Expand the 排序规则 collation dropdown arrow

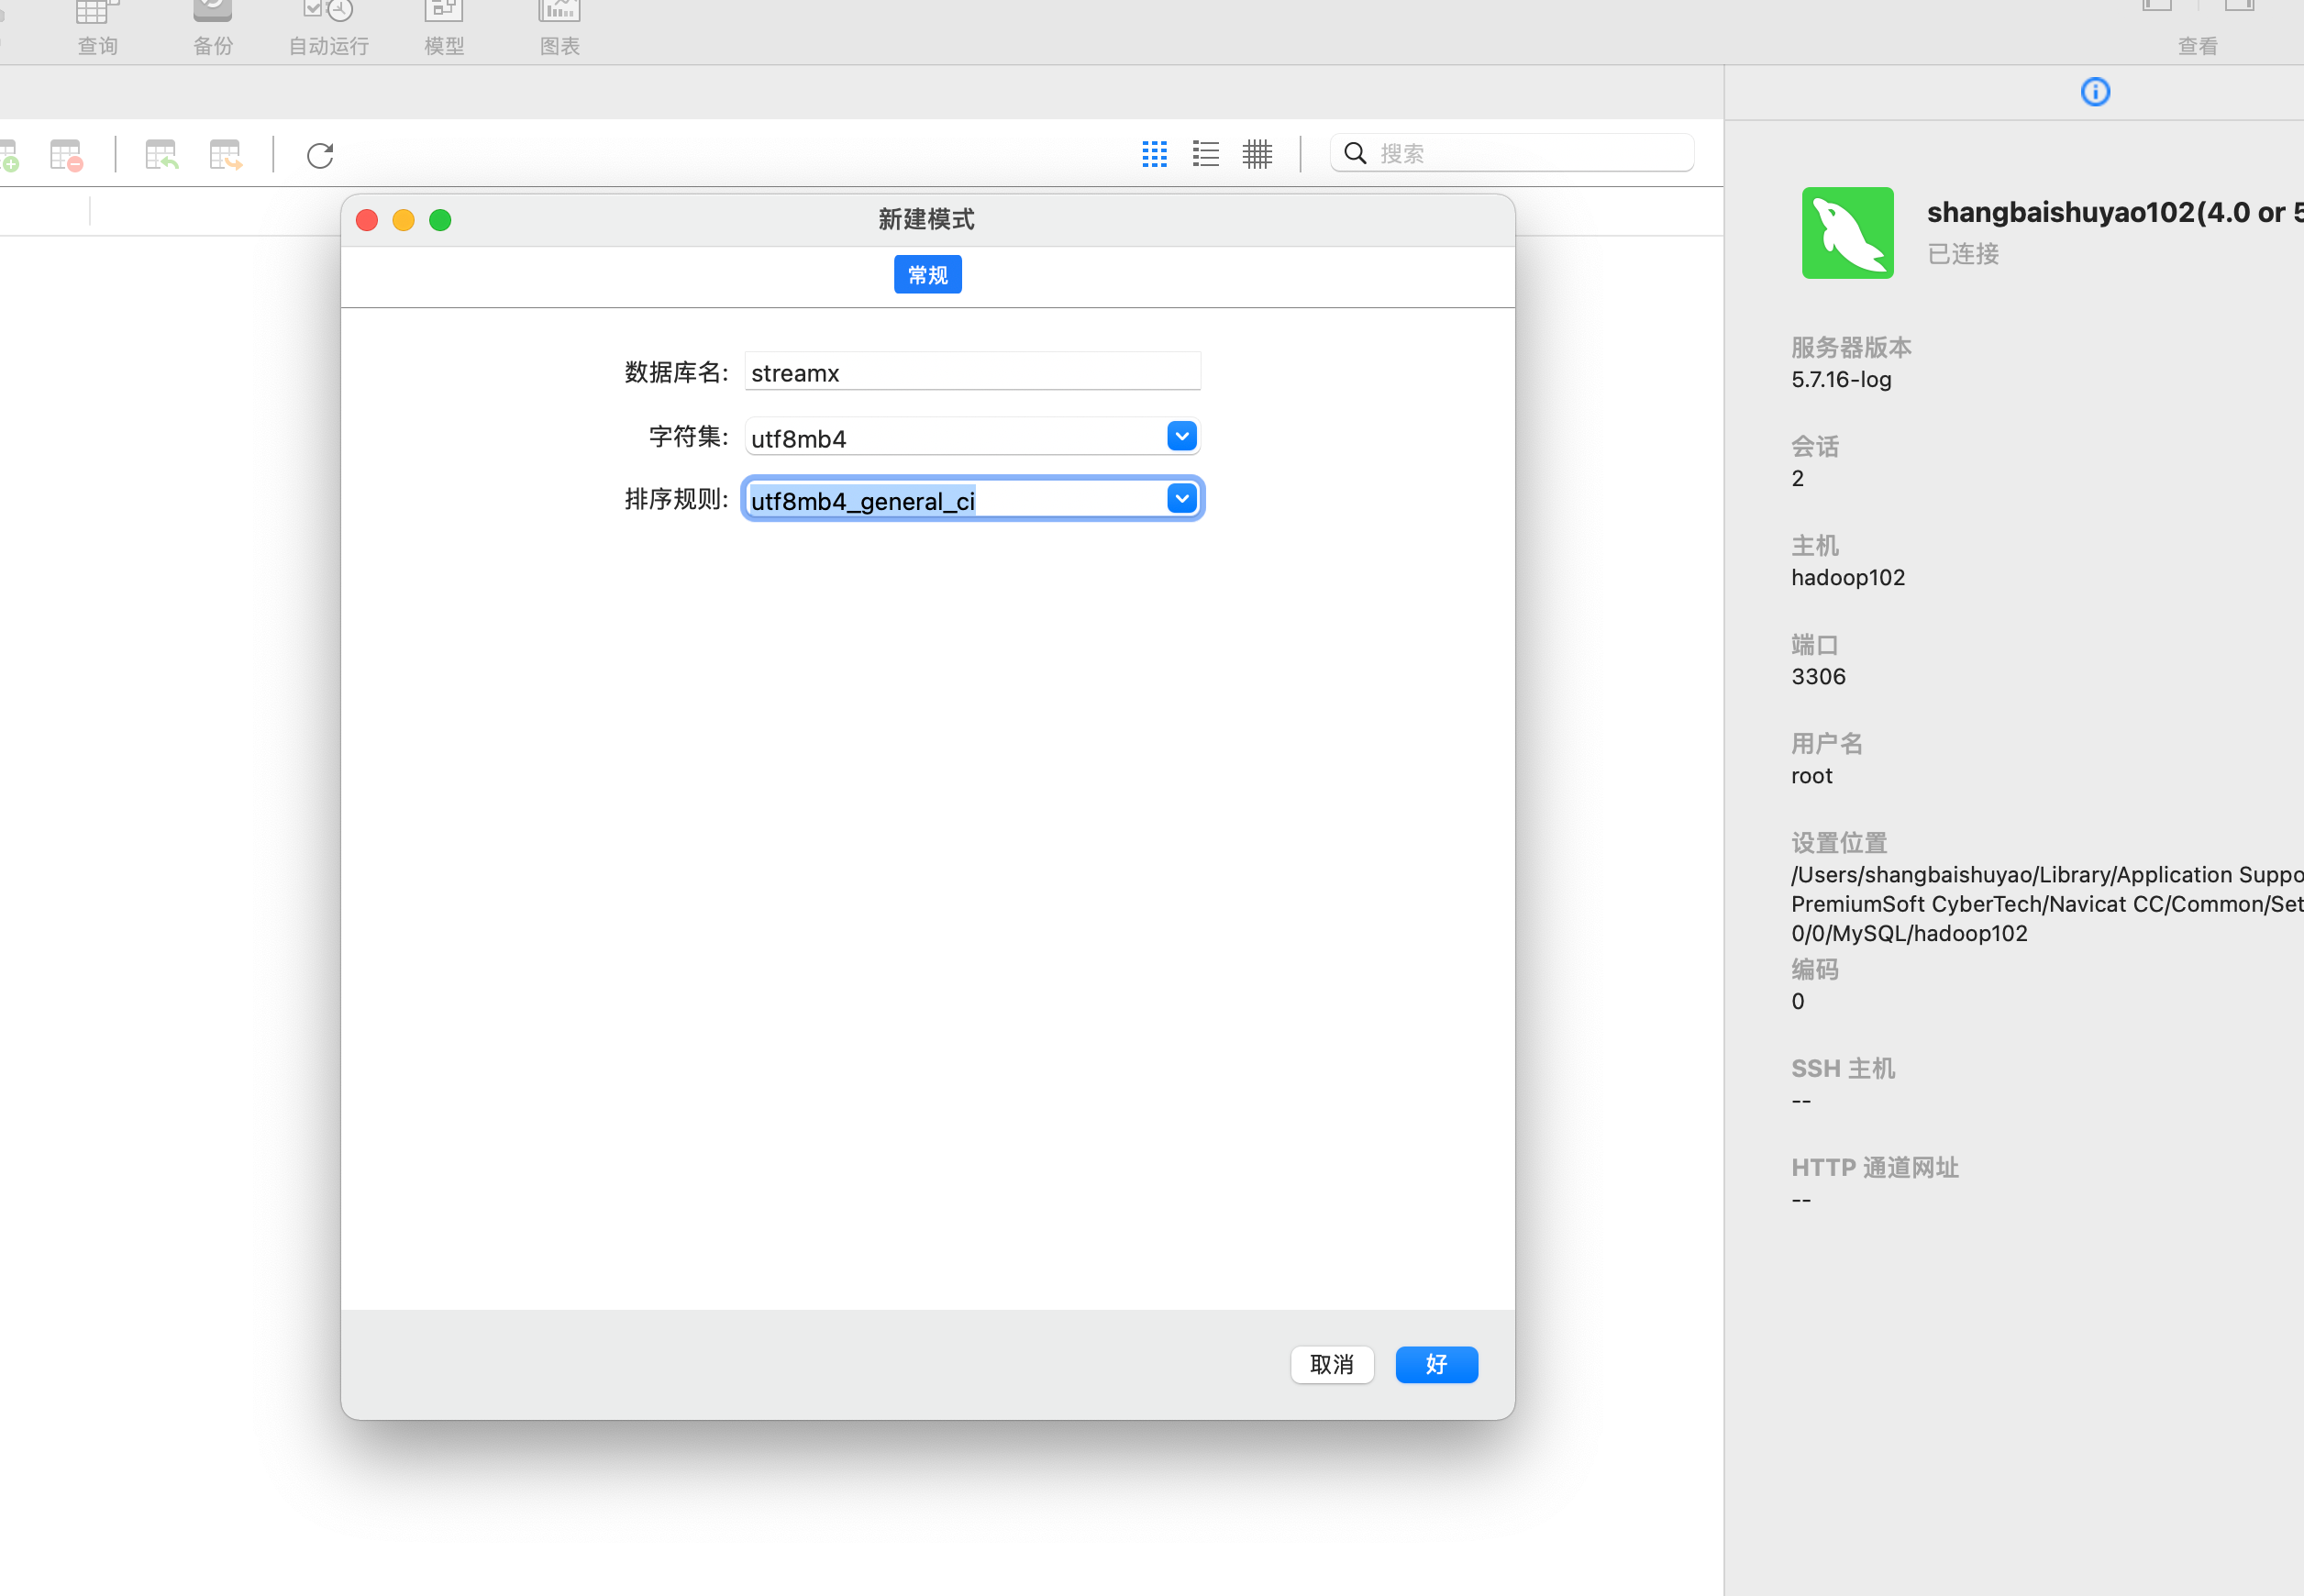[1182, 498]
